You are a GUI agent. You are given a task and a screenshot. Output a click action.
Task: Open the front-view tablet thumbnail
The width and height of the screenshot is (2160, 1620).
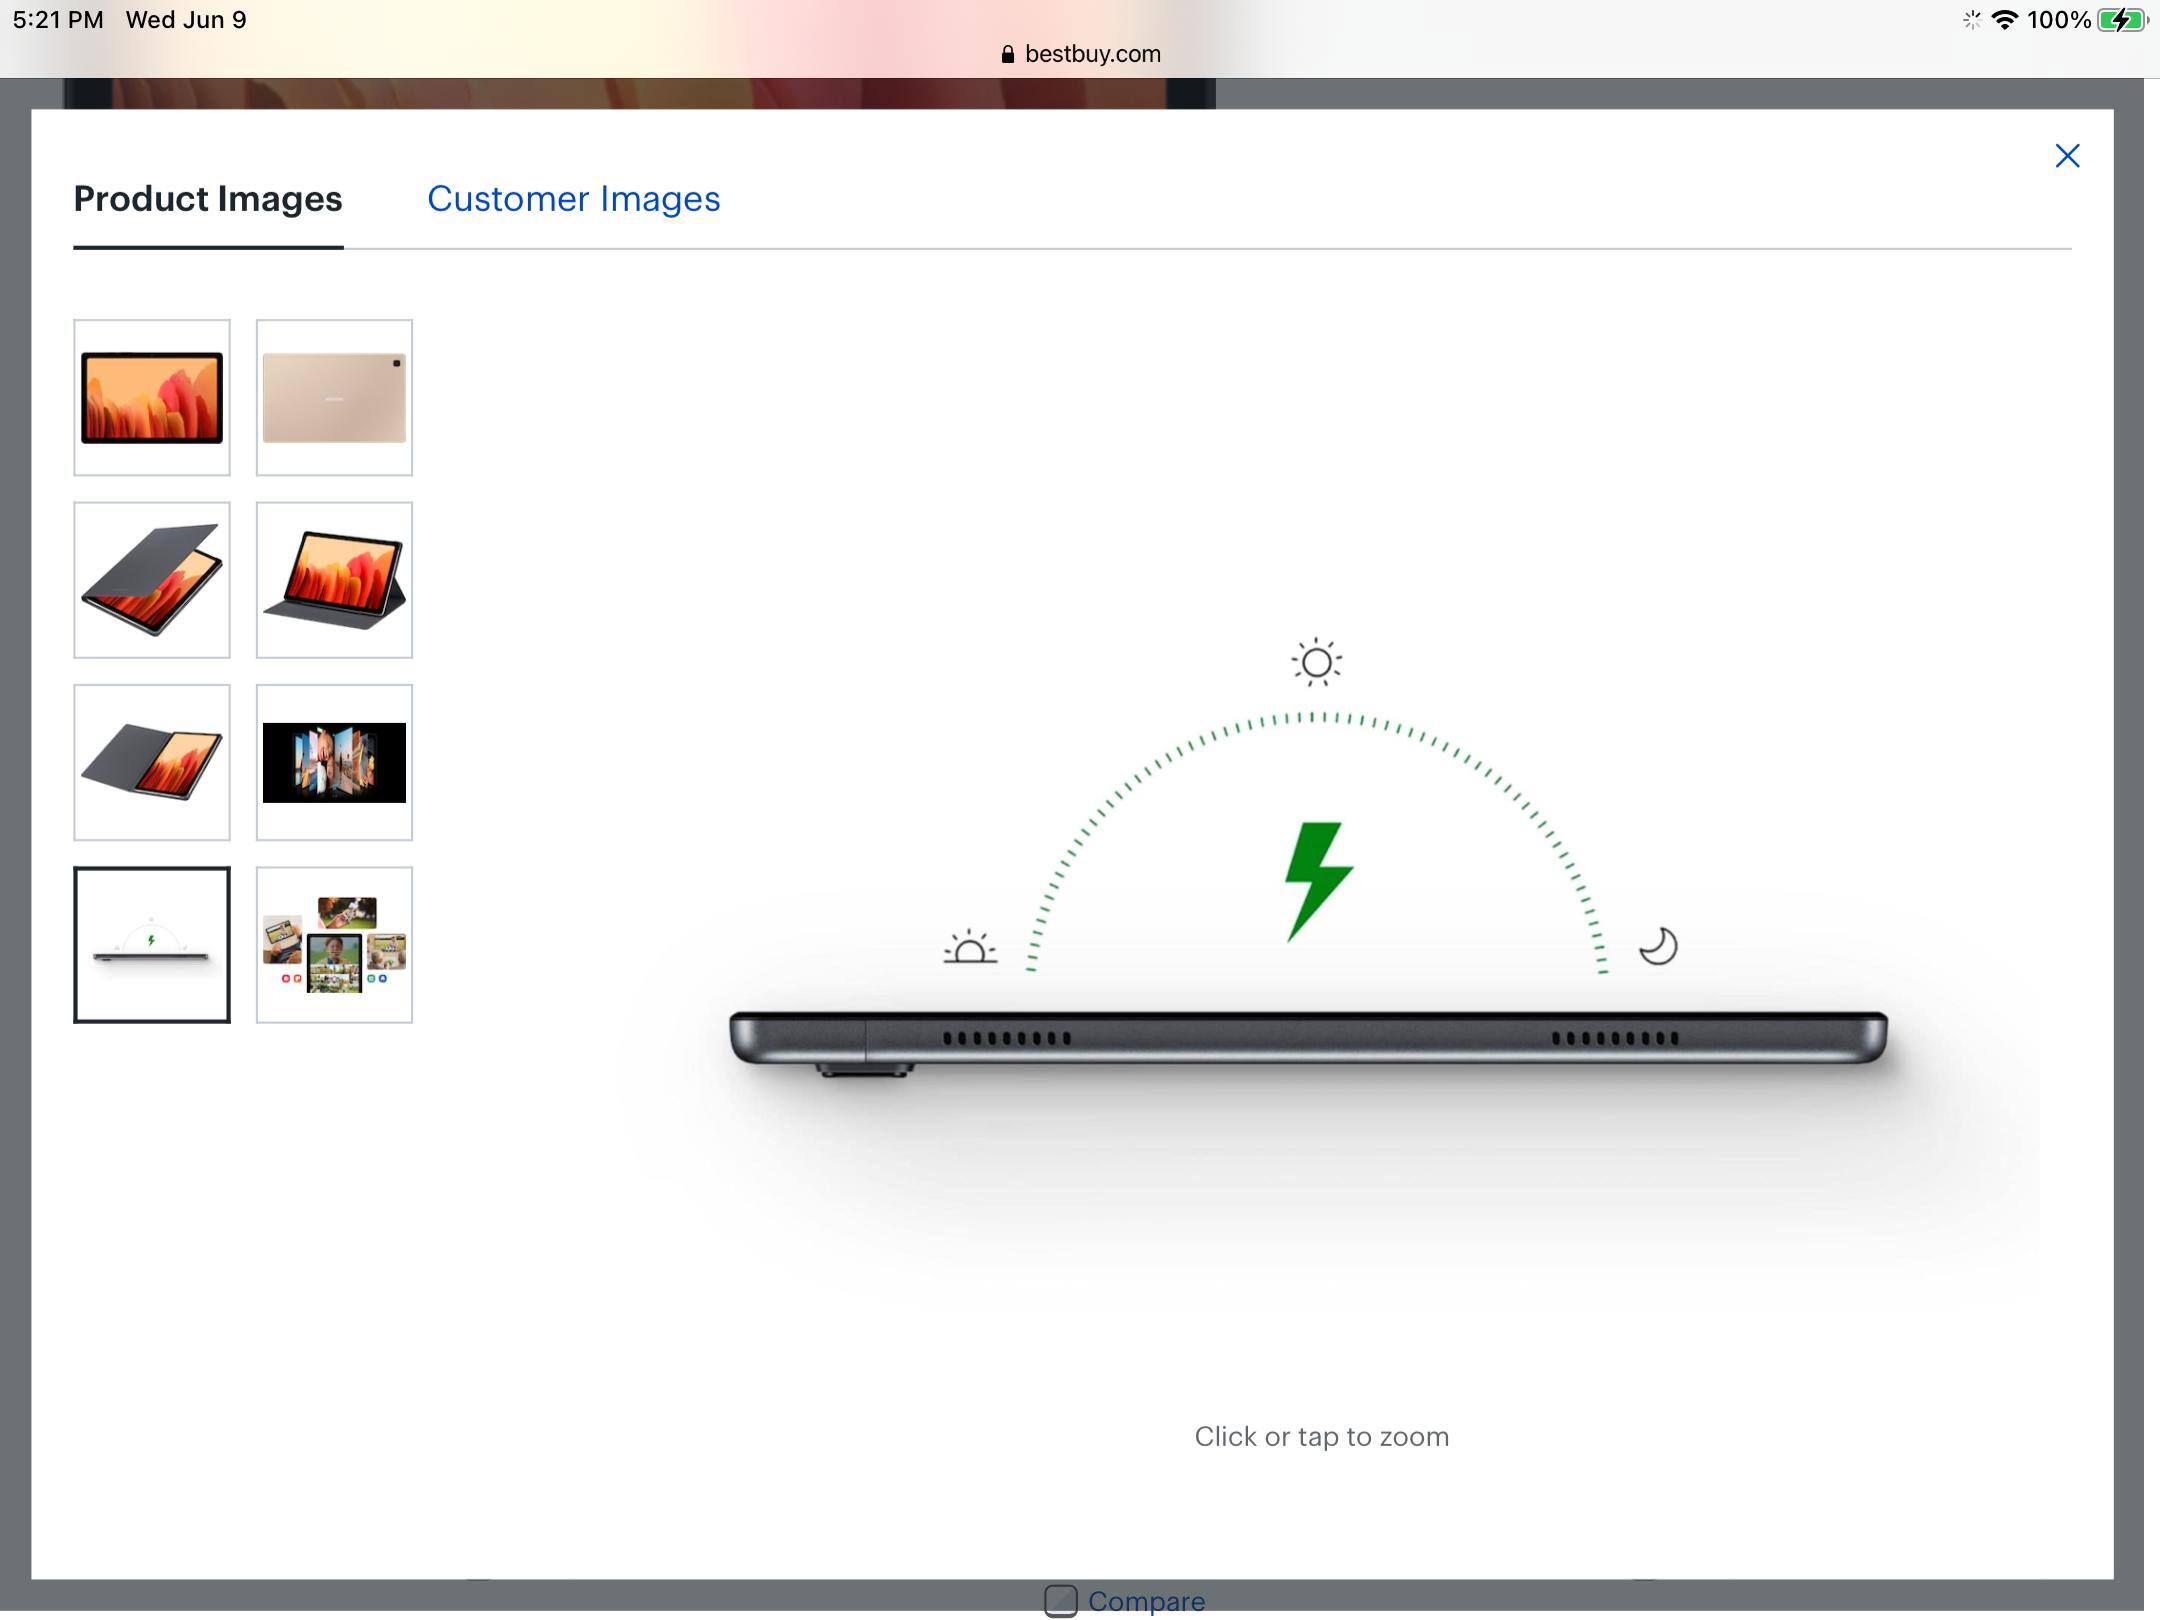(152, 397)
